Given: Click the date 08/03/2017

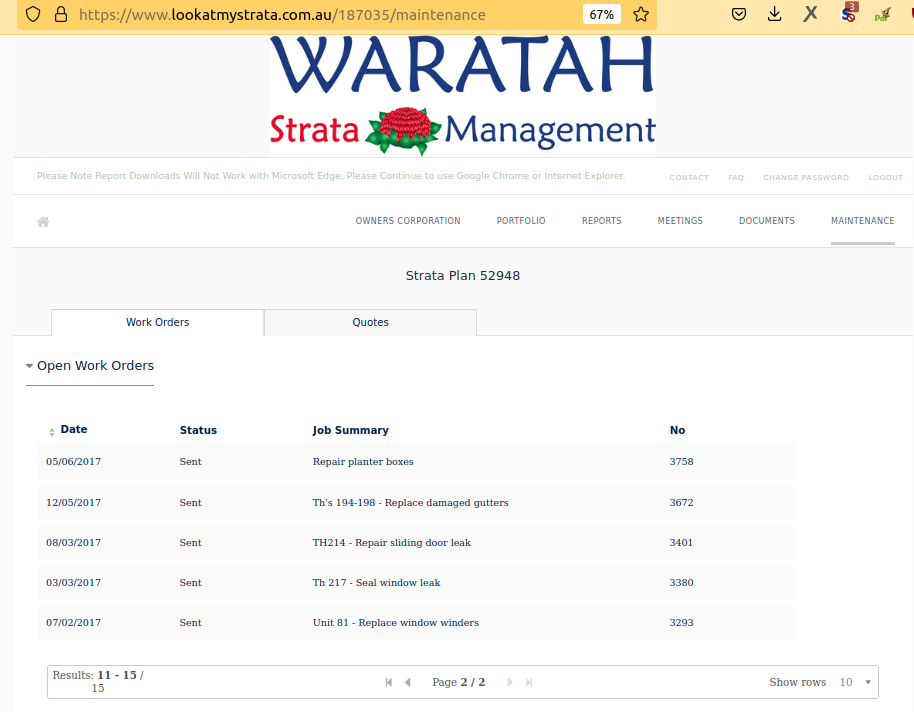Looking at the screenshot, I should pyautogui.click(x=73, y=543).
